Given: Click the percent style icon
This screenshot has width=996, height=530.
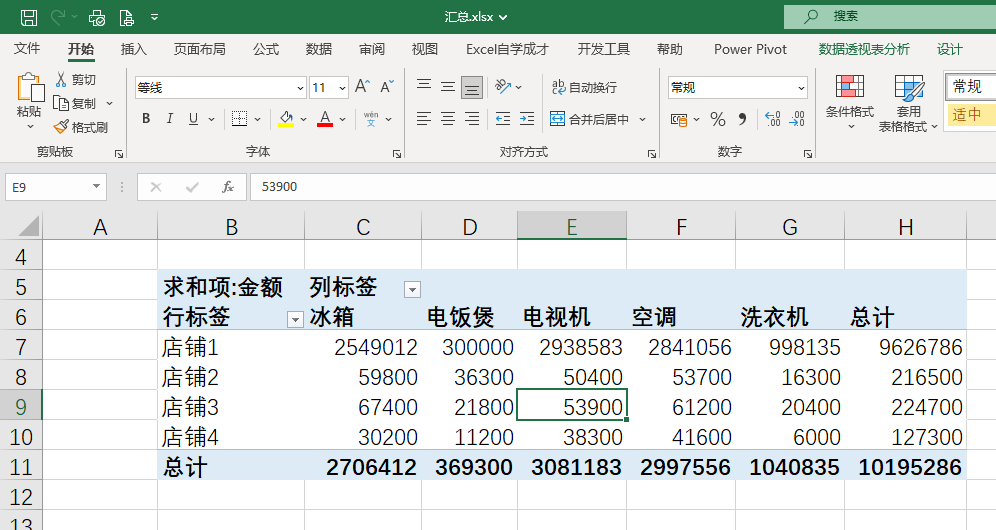Looking at the screenshot, I should (717, 119).
